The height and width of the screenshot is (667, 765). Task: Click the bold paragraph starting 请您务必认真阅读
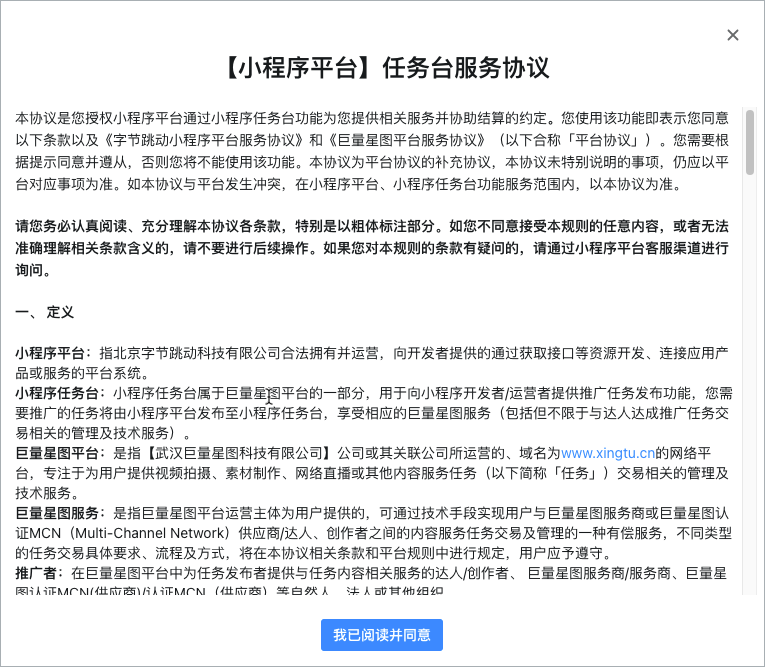click(x=372, y=248)
